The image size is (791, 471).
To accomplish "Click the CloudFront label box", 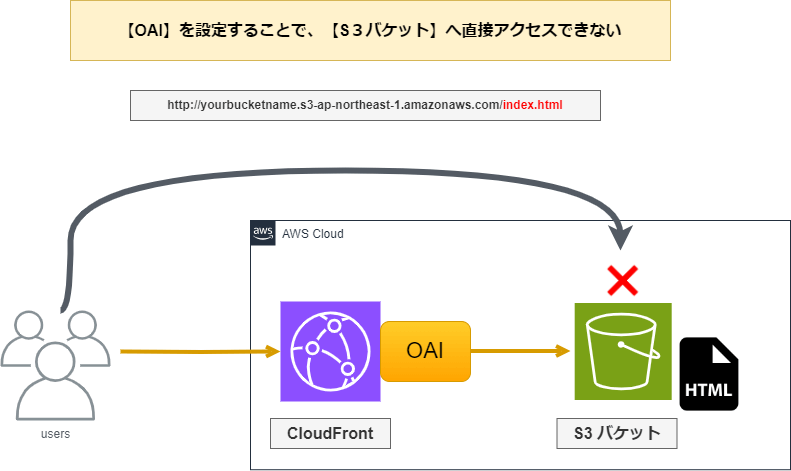I will point(330,433).
